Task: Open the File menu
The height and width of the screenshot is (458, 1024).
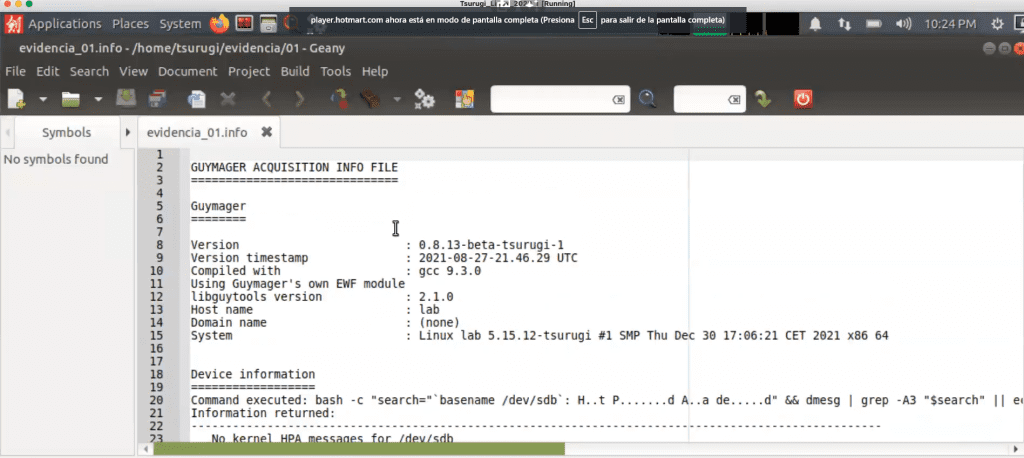Action: 16,71
